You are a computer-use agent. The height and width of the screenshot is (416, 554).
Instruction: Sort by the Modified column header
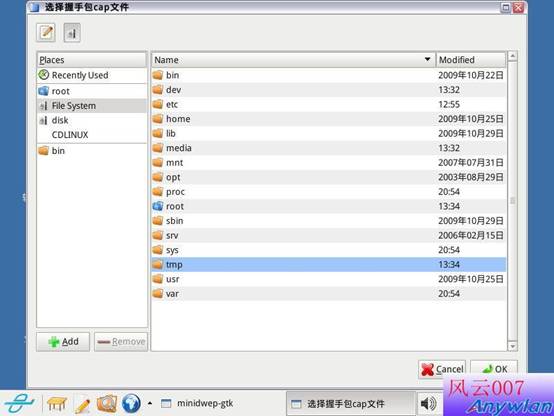pyautogui.click(x=471, y=60)
